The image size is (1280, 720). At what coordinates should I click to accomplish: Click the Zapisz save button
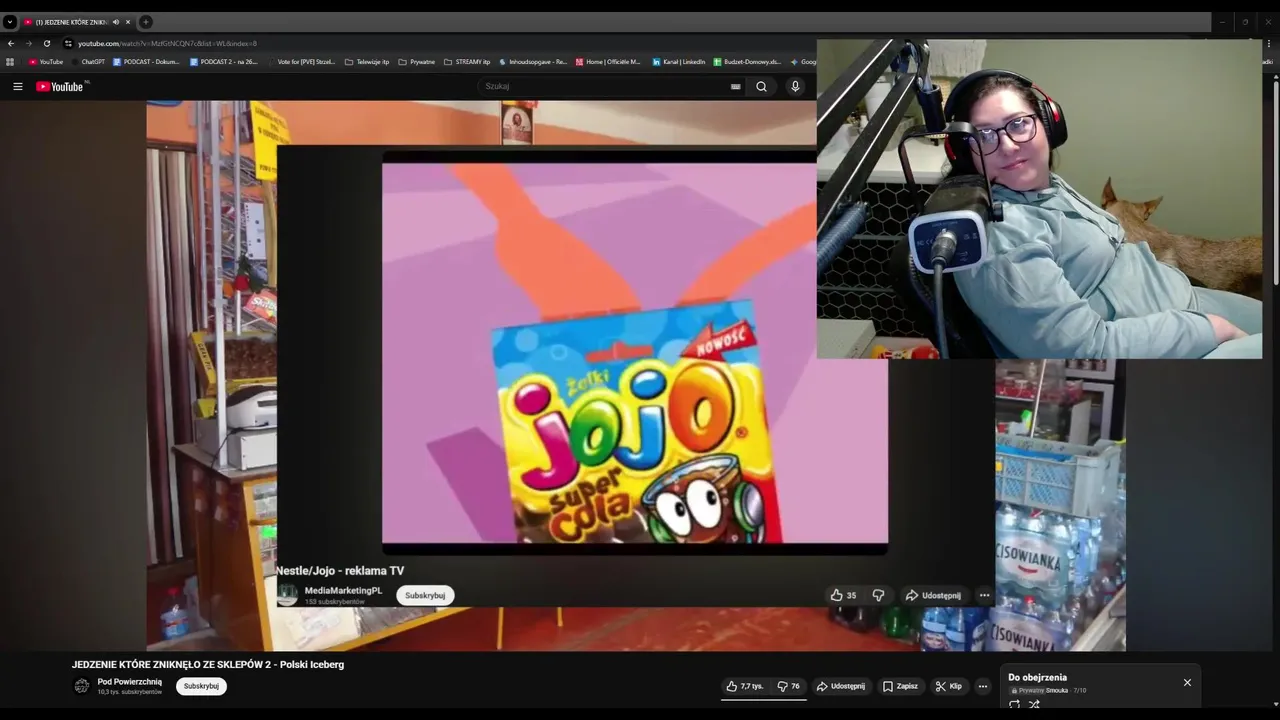click(900, 686)
